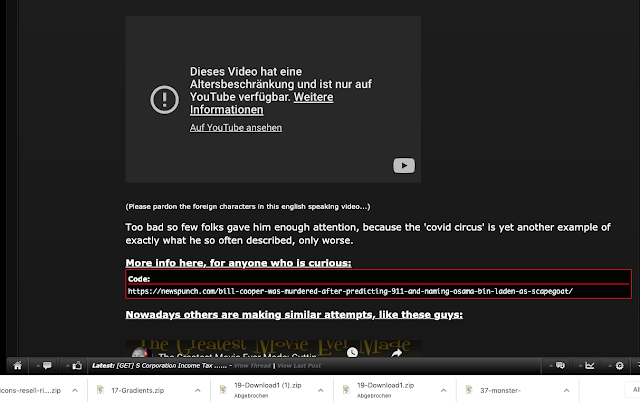
Task: Click the home icon in forum toolbar
Action: pos(18,365)
